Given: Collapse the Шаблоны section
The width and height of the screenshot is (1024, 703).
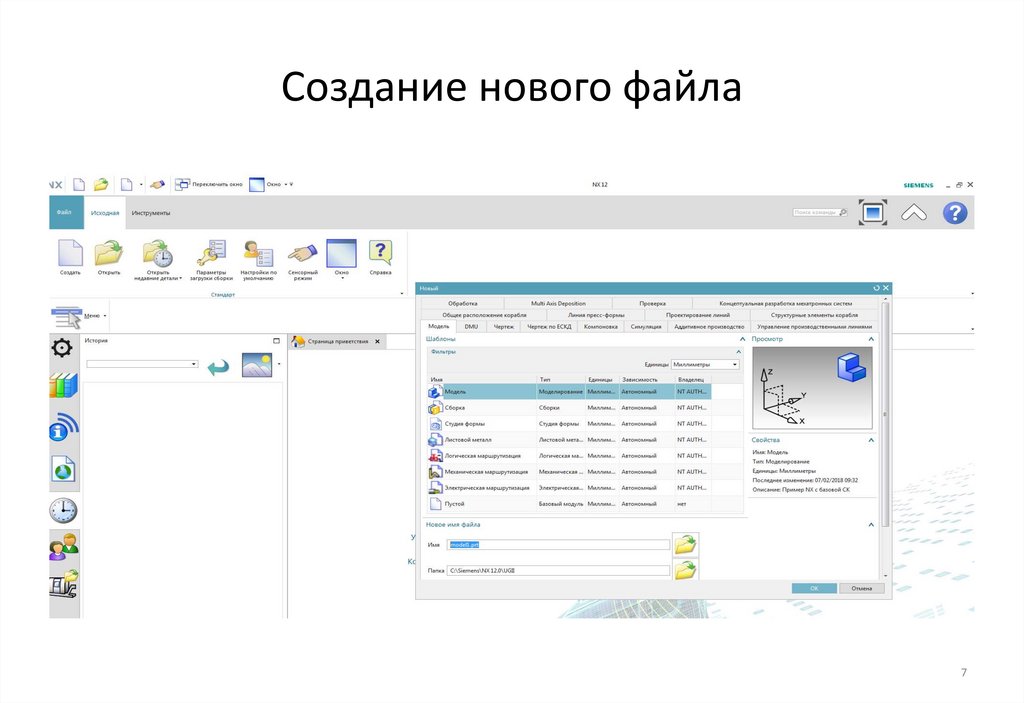Looking at the screenshot, I should pos(742,339).
